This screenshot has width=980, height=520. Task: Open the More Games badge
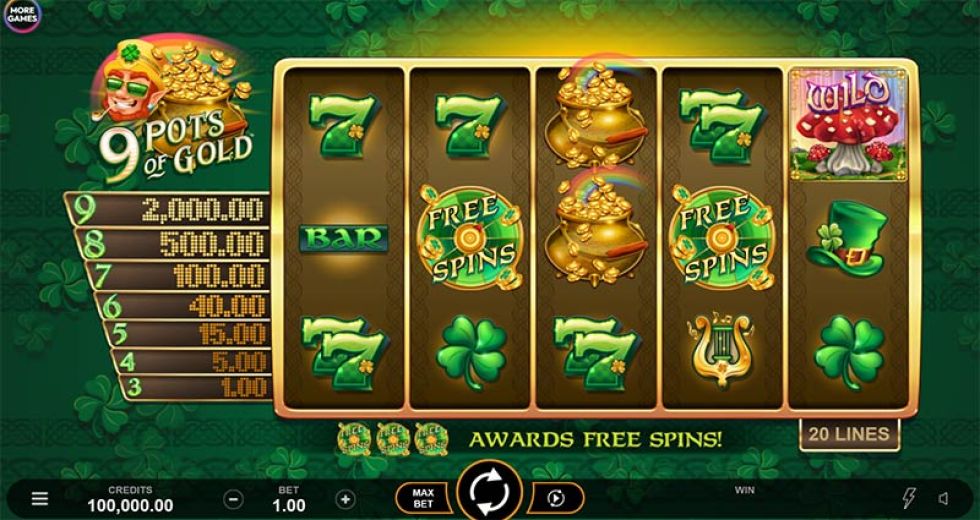pyautogui.click(x=22, y=15)
